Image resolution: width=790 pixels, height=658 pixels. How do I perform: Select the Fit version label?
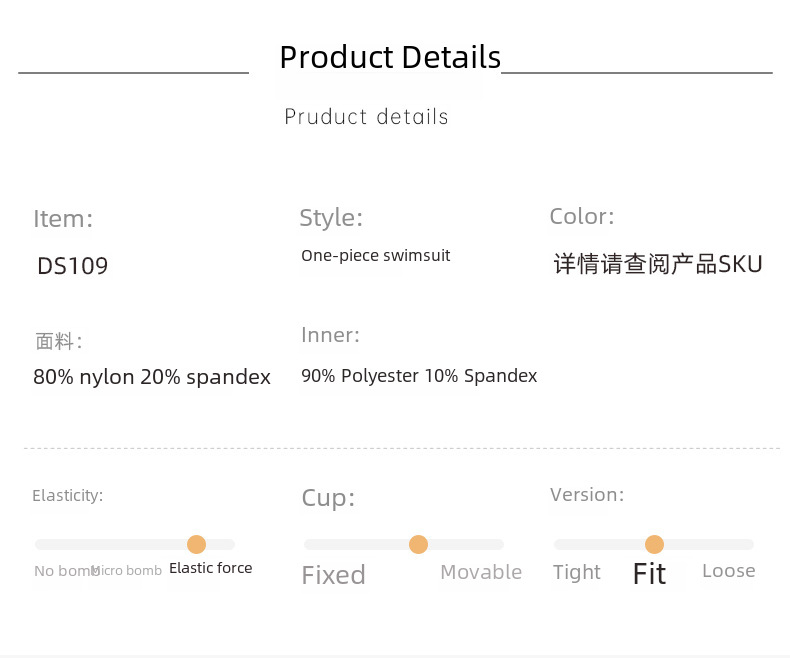point(649,573)
